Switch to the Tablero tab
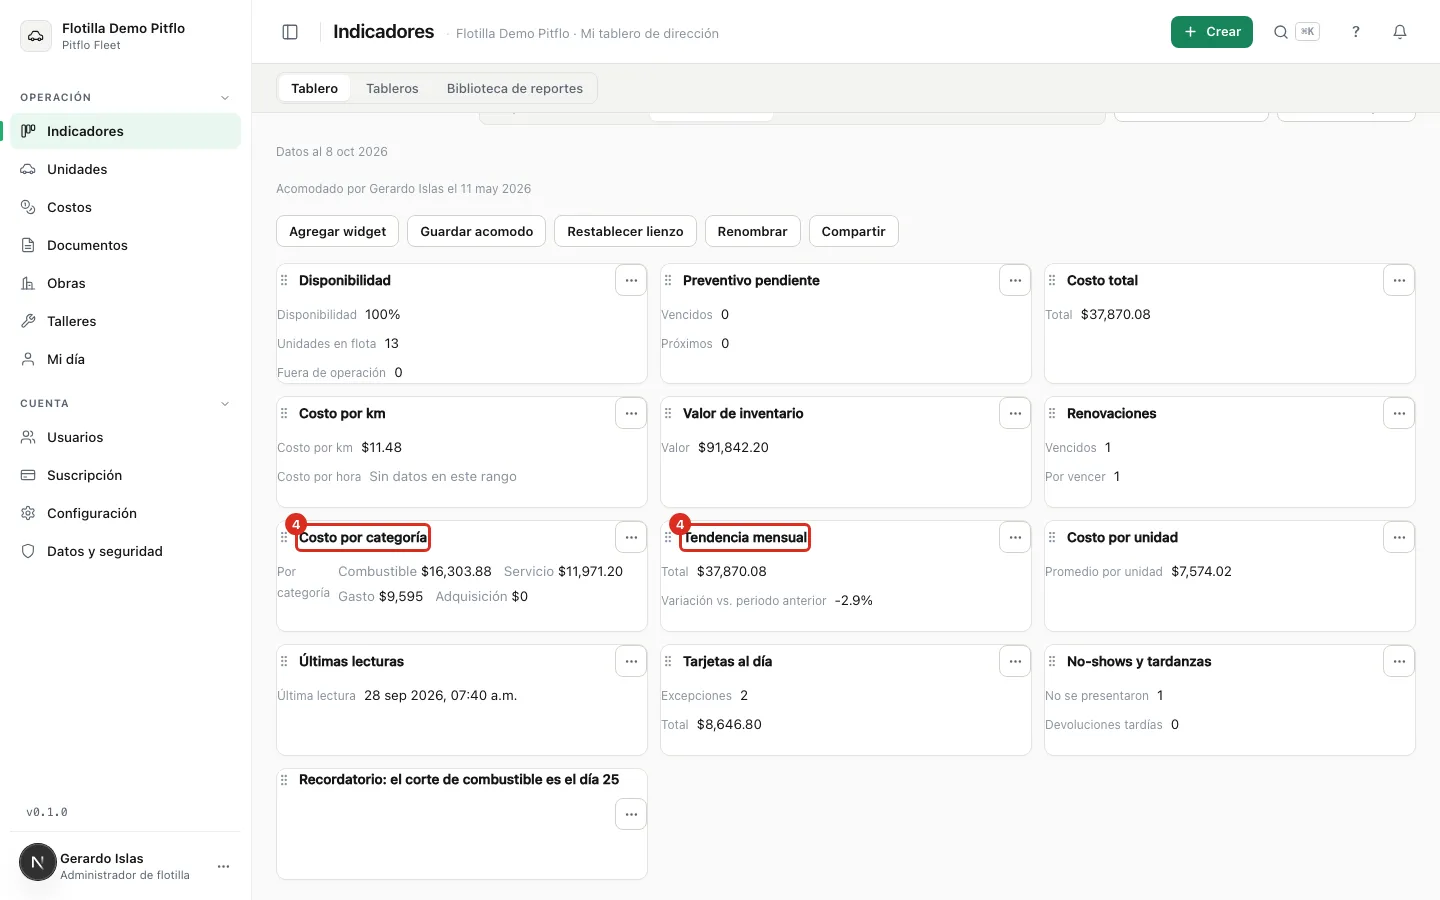The width and height of the screenshot is (1440, 900). 314,88
